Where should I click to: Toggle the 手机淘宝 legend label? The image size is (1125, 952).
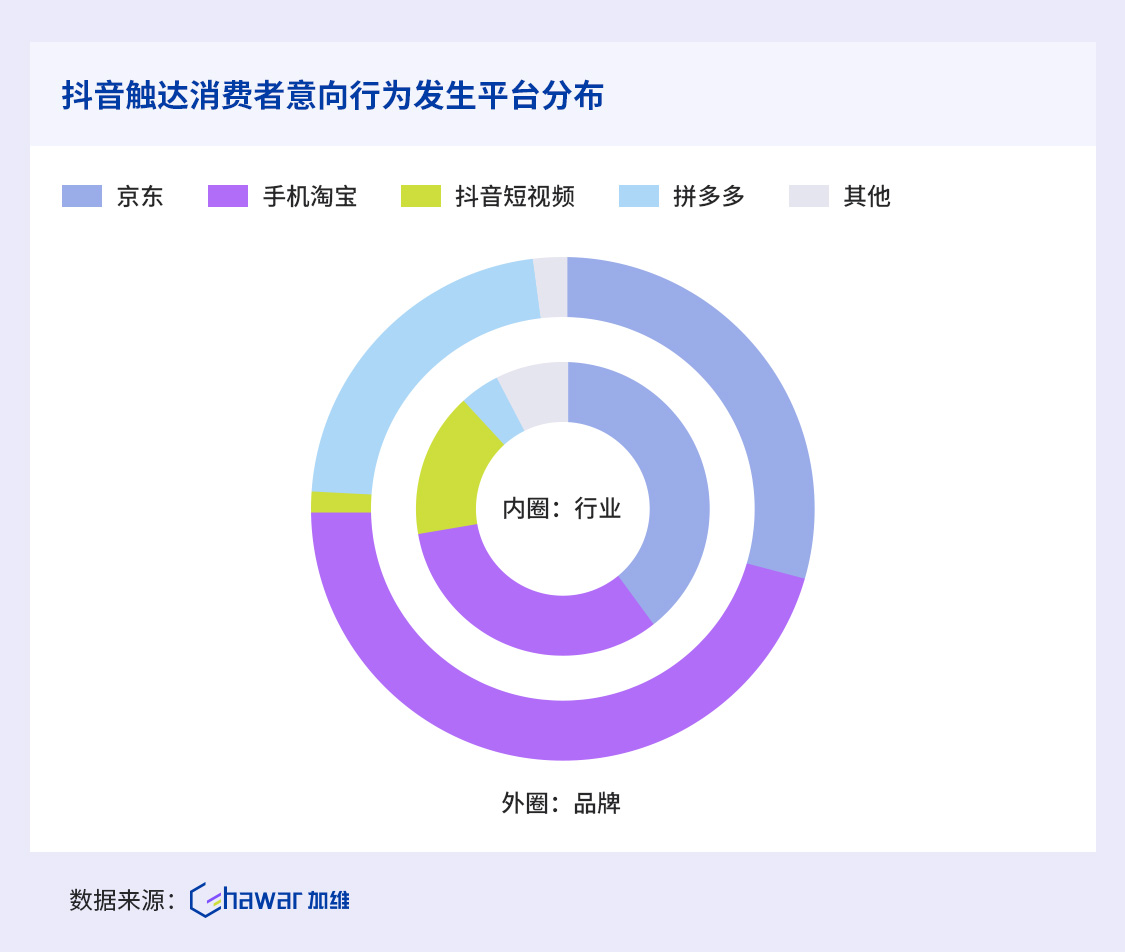pos(310,196)
